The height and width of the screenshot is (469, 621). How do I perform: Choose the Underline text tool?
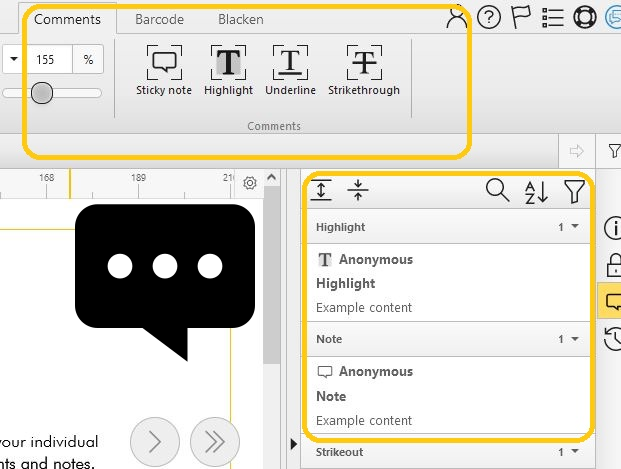[290, 70]
